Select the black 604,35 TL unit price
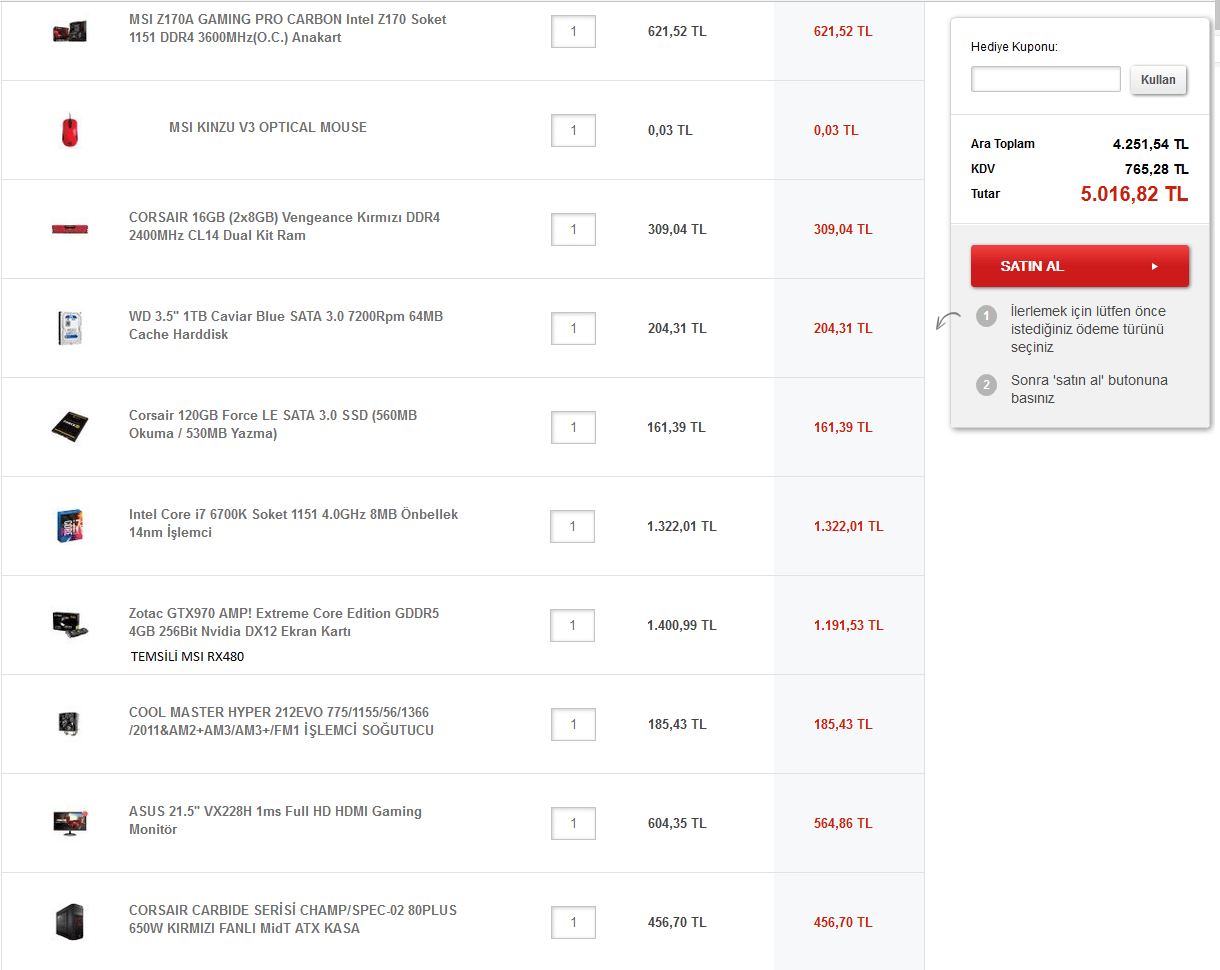Viewport: 1220px width, 970px height. point(677,823)
